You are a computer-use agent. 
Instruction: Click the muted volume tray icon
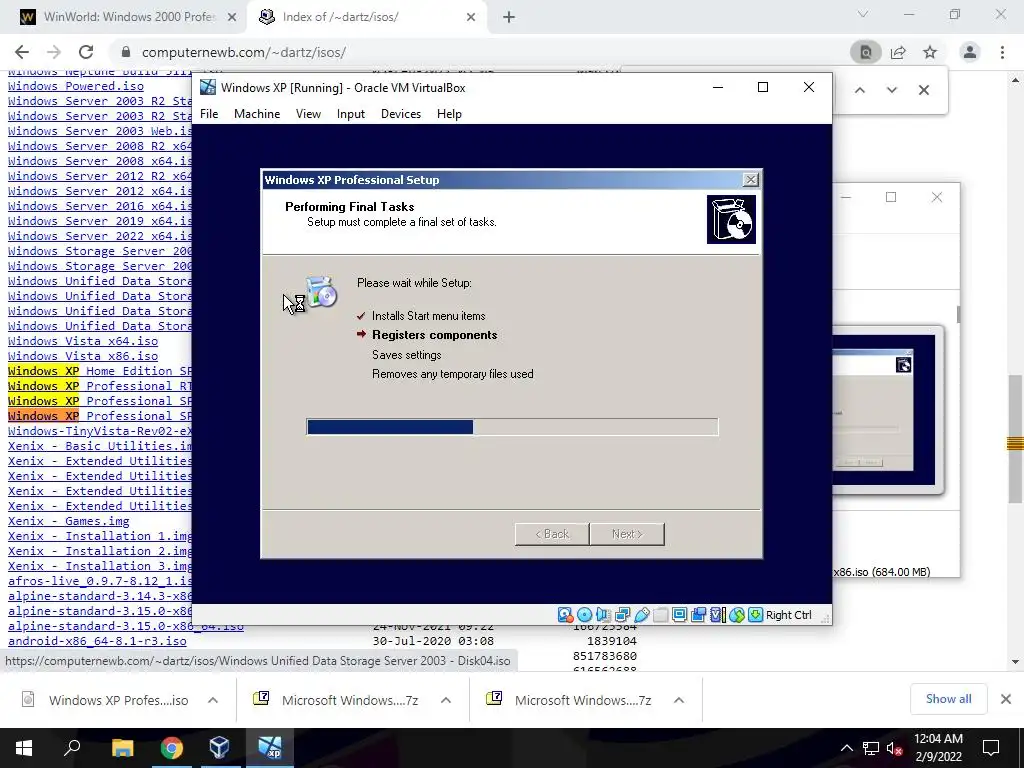tap(895, 748)
